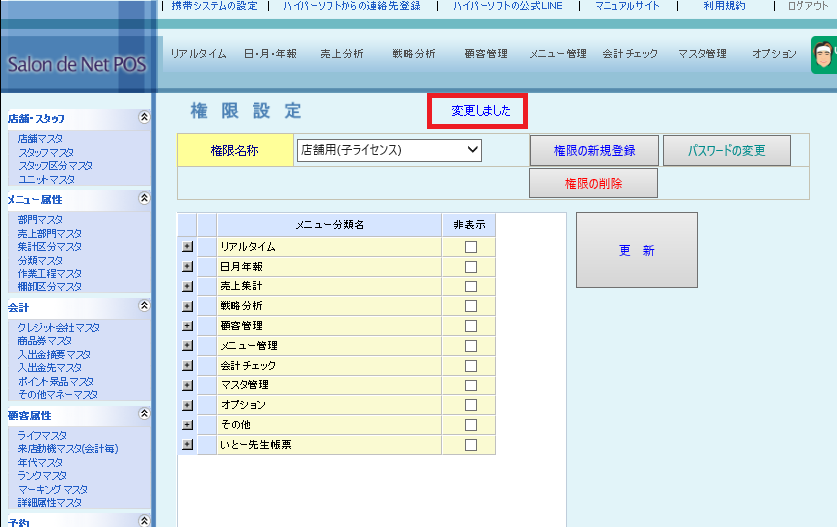Screen dimensions: 837x527
Task: Collapse the 店舗・スタッフ sidebar section
Action: (x=144, y=117)
